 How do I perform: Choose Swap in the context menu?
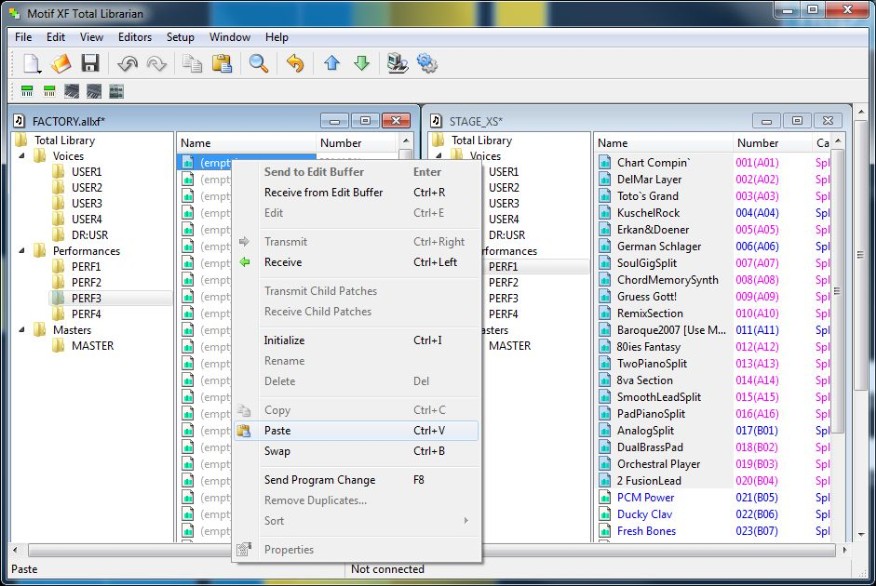click(356, 451)
